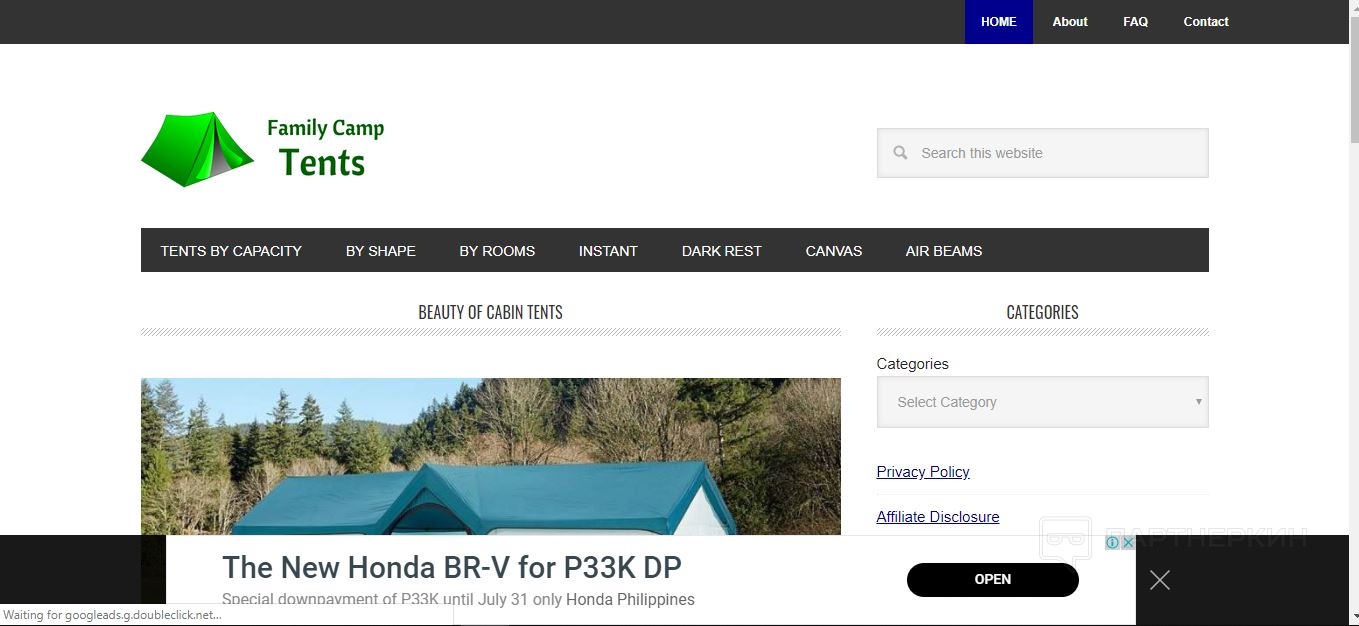
Task: Select the By Shape menu item
Action: click(381, 251)
